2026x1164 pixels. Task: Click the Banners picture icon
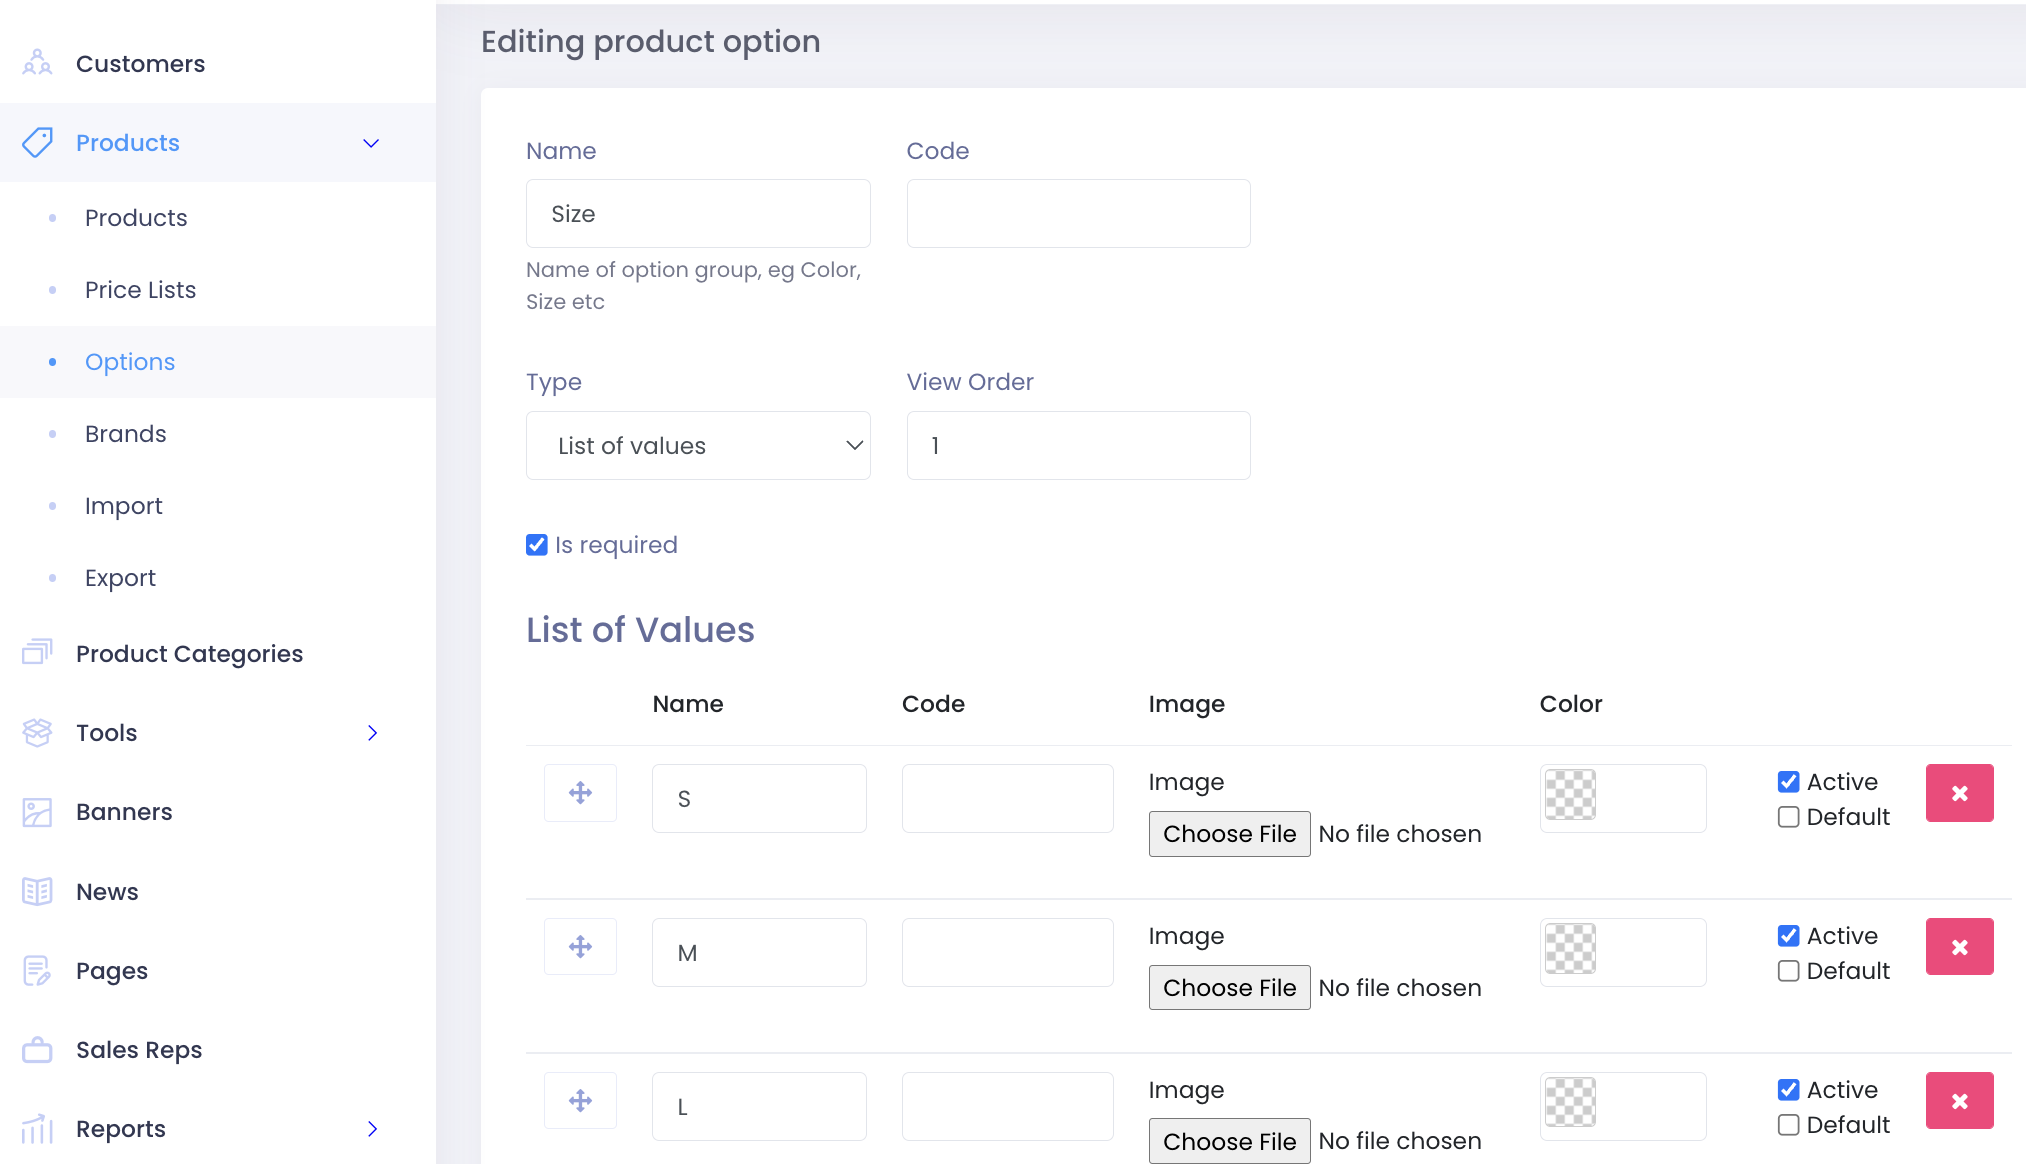[37, 812]
